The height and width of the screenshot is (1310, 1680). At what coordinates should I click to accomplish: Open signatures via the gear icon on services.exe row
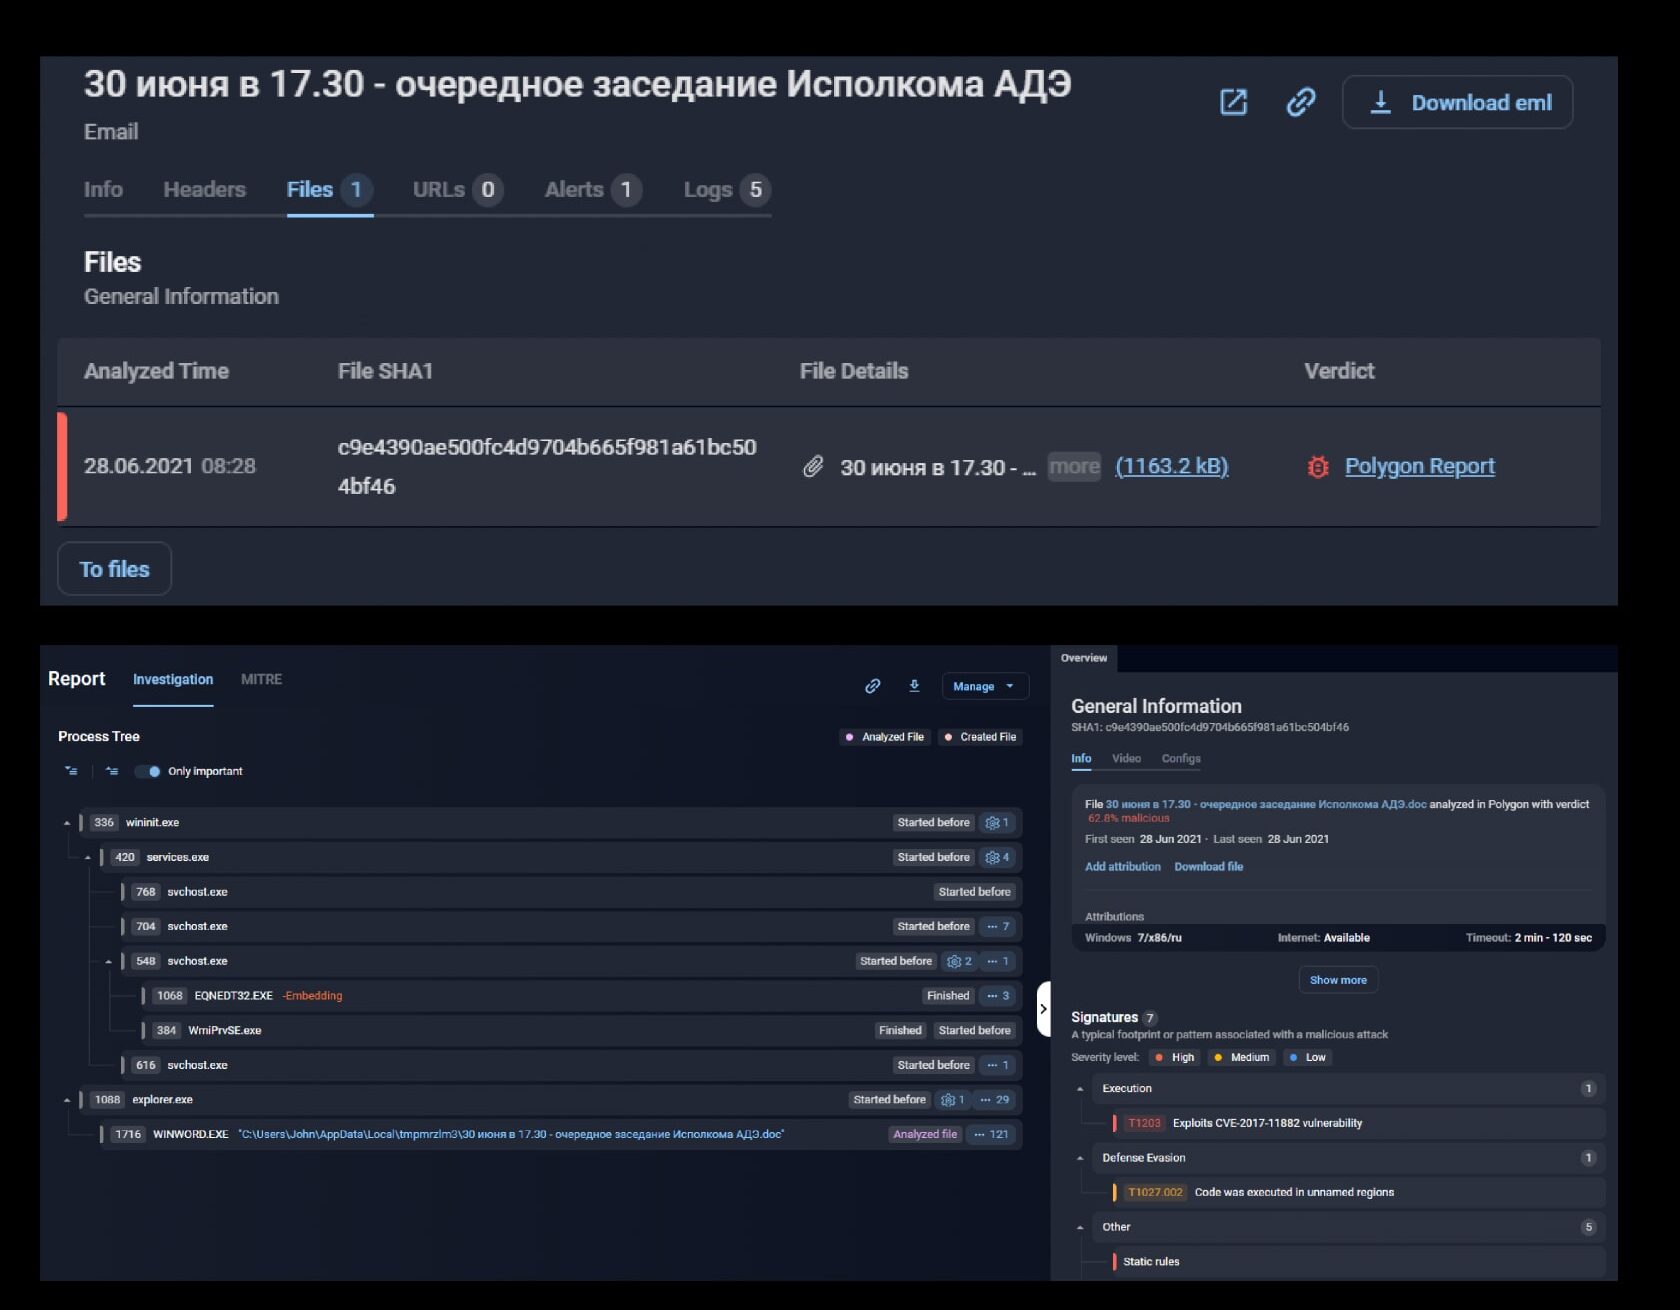pyautogui.click(x=994, y=857)
